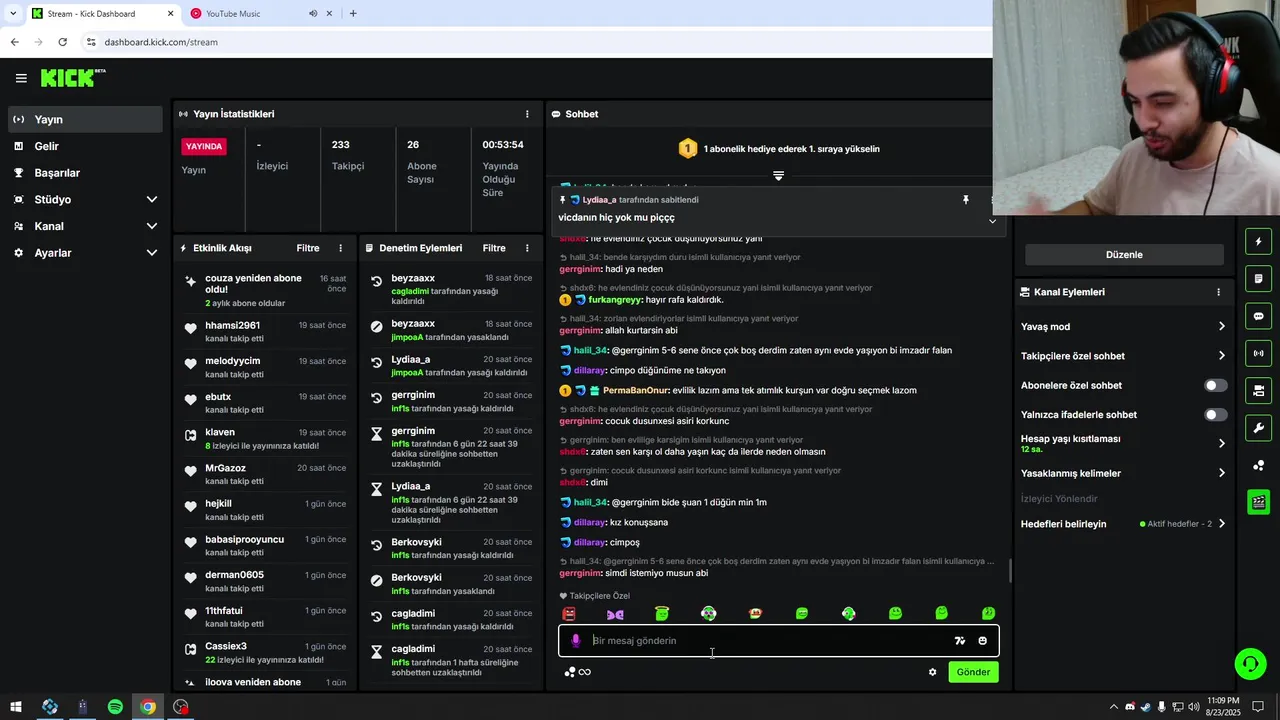Open Filtre in Denetim Eylemleri panel
This screenshot has height=720, width=1280.
click(x=494, y=248)
